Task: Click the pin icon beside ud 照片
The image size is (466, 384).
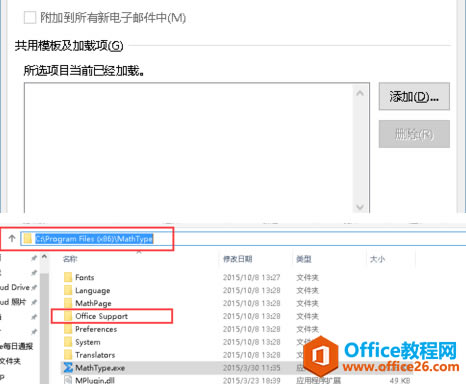Action: [x=34, y=302]
